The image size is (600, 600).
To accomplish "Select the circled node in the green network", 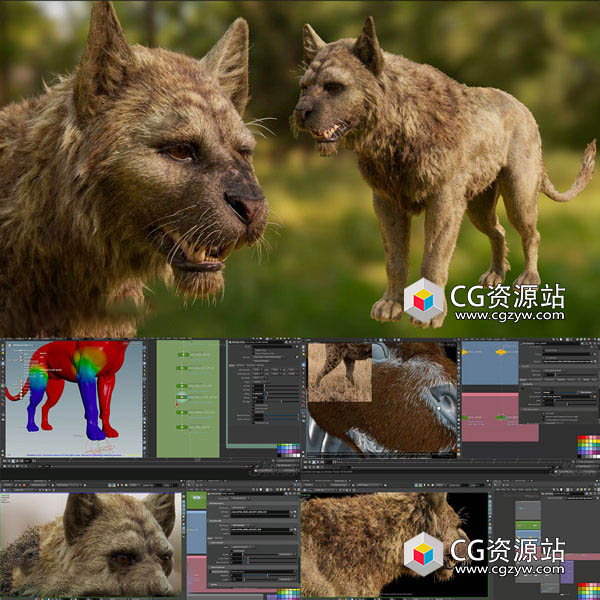I will point(182,398).
